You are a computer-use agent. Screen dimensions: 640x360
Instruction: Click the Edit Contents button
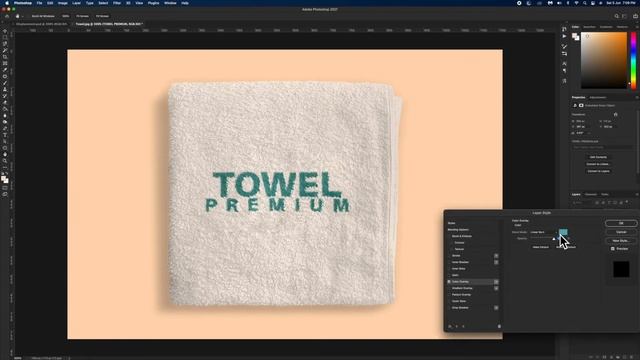[598, 157]
